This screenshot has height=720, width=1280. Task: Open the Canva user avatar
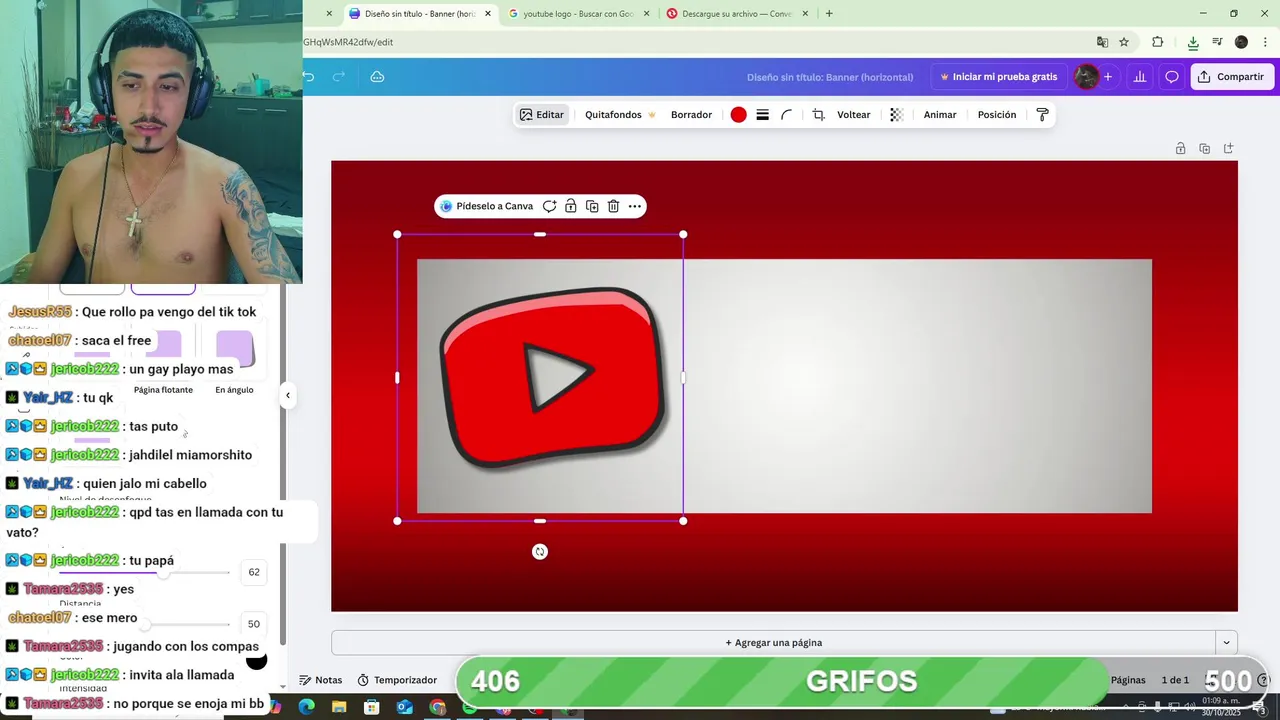(1086, 77)
